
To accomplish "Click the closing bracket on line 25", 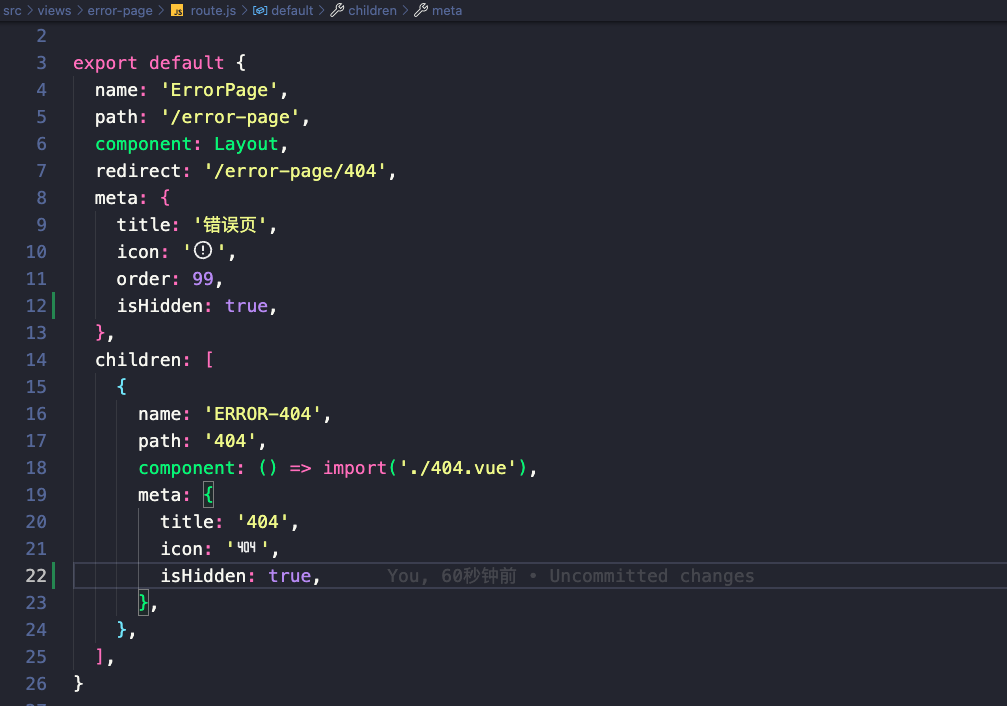I will tap(100, 657).
